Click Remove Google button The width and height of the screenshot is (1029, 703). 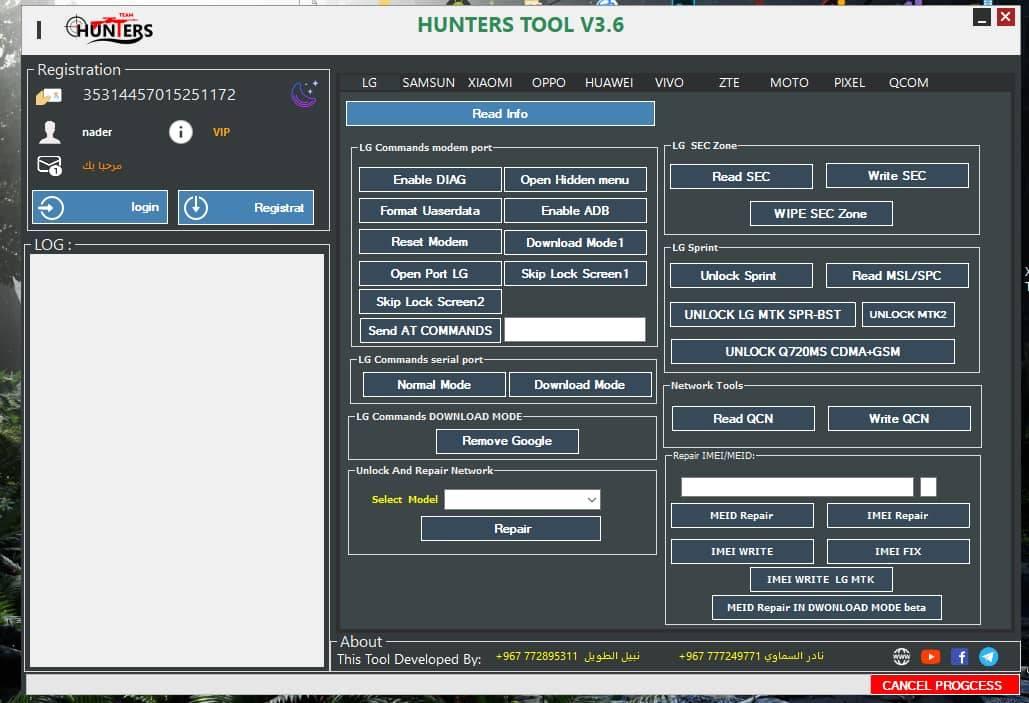507,441
